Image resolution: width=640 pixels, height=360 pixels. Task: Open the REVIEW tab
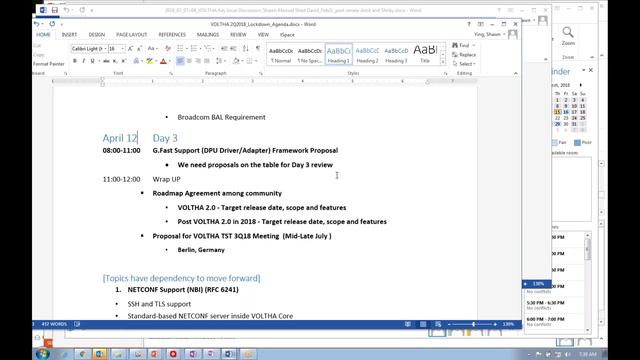pos(238,35)
